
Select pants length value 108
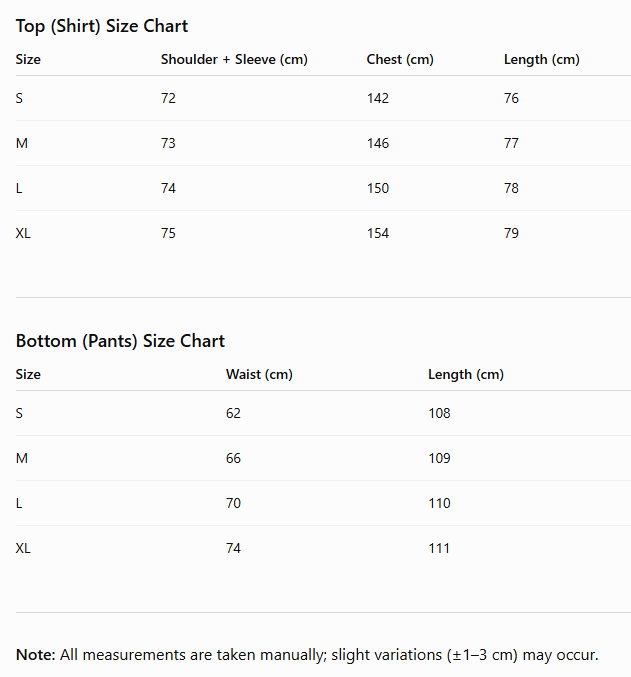pos(439,413)
